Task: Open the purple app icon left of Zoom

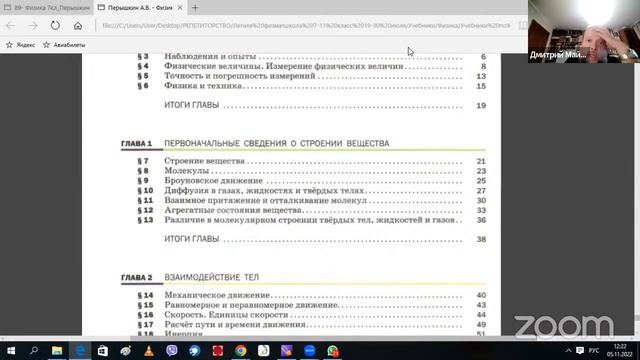Action: pos(287,351)
